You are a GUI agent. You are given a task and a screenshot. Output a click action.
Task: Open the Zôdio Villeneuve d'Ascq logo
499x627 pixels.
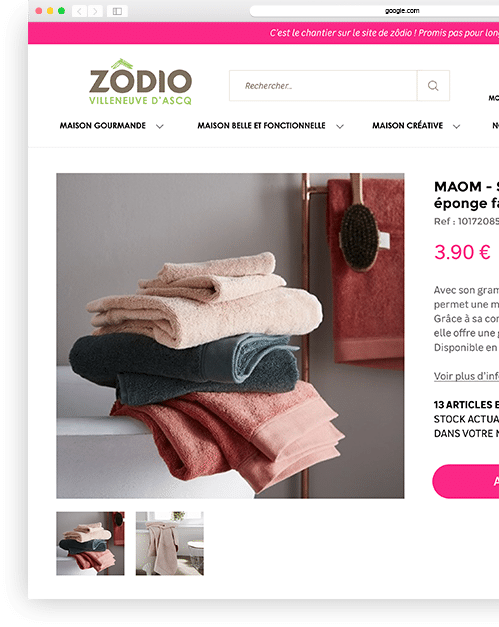[140, 82]
